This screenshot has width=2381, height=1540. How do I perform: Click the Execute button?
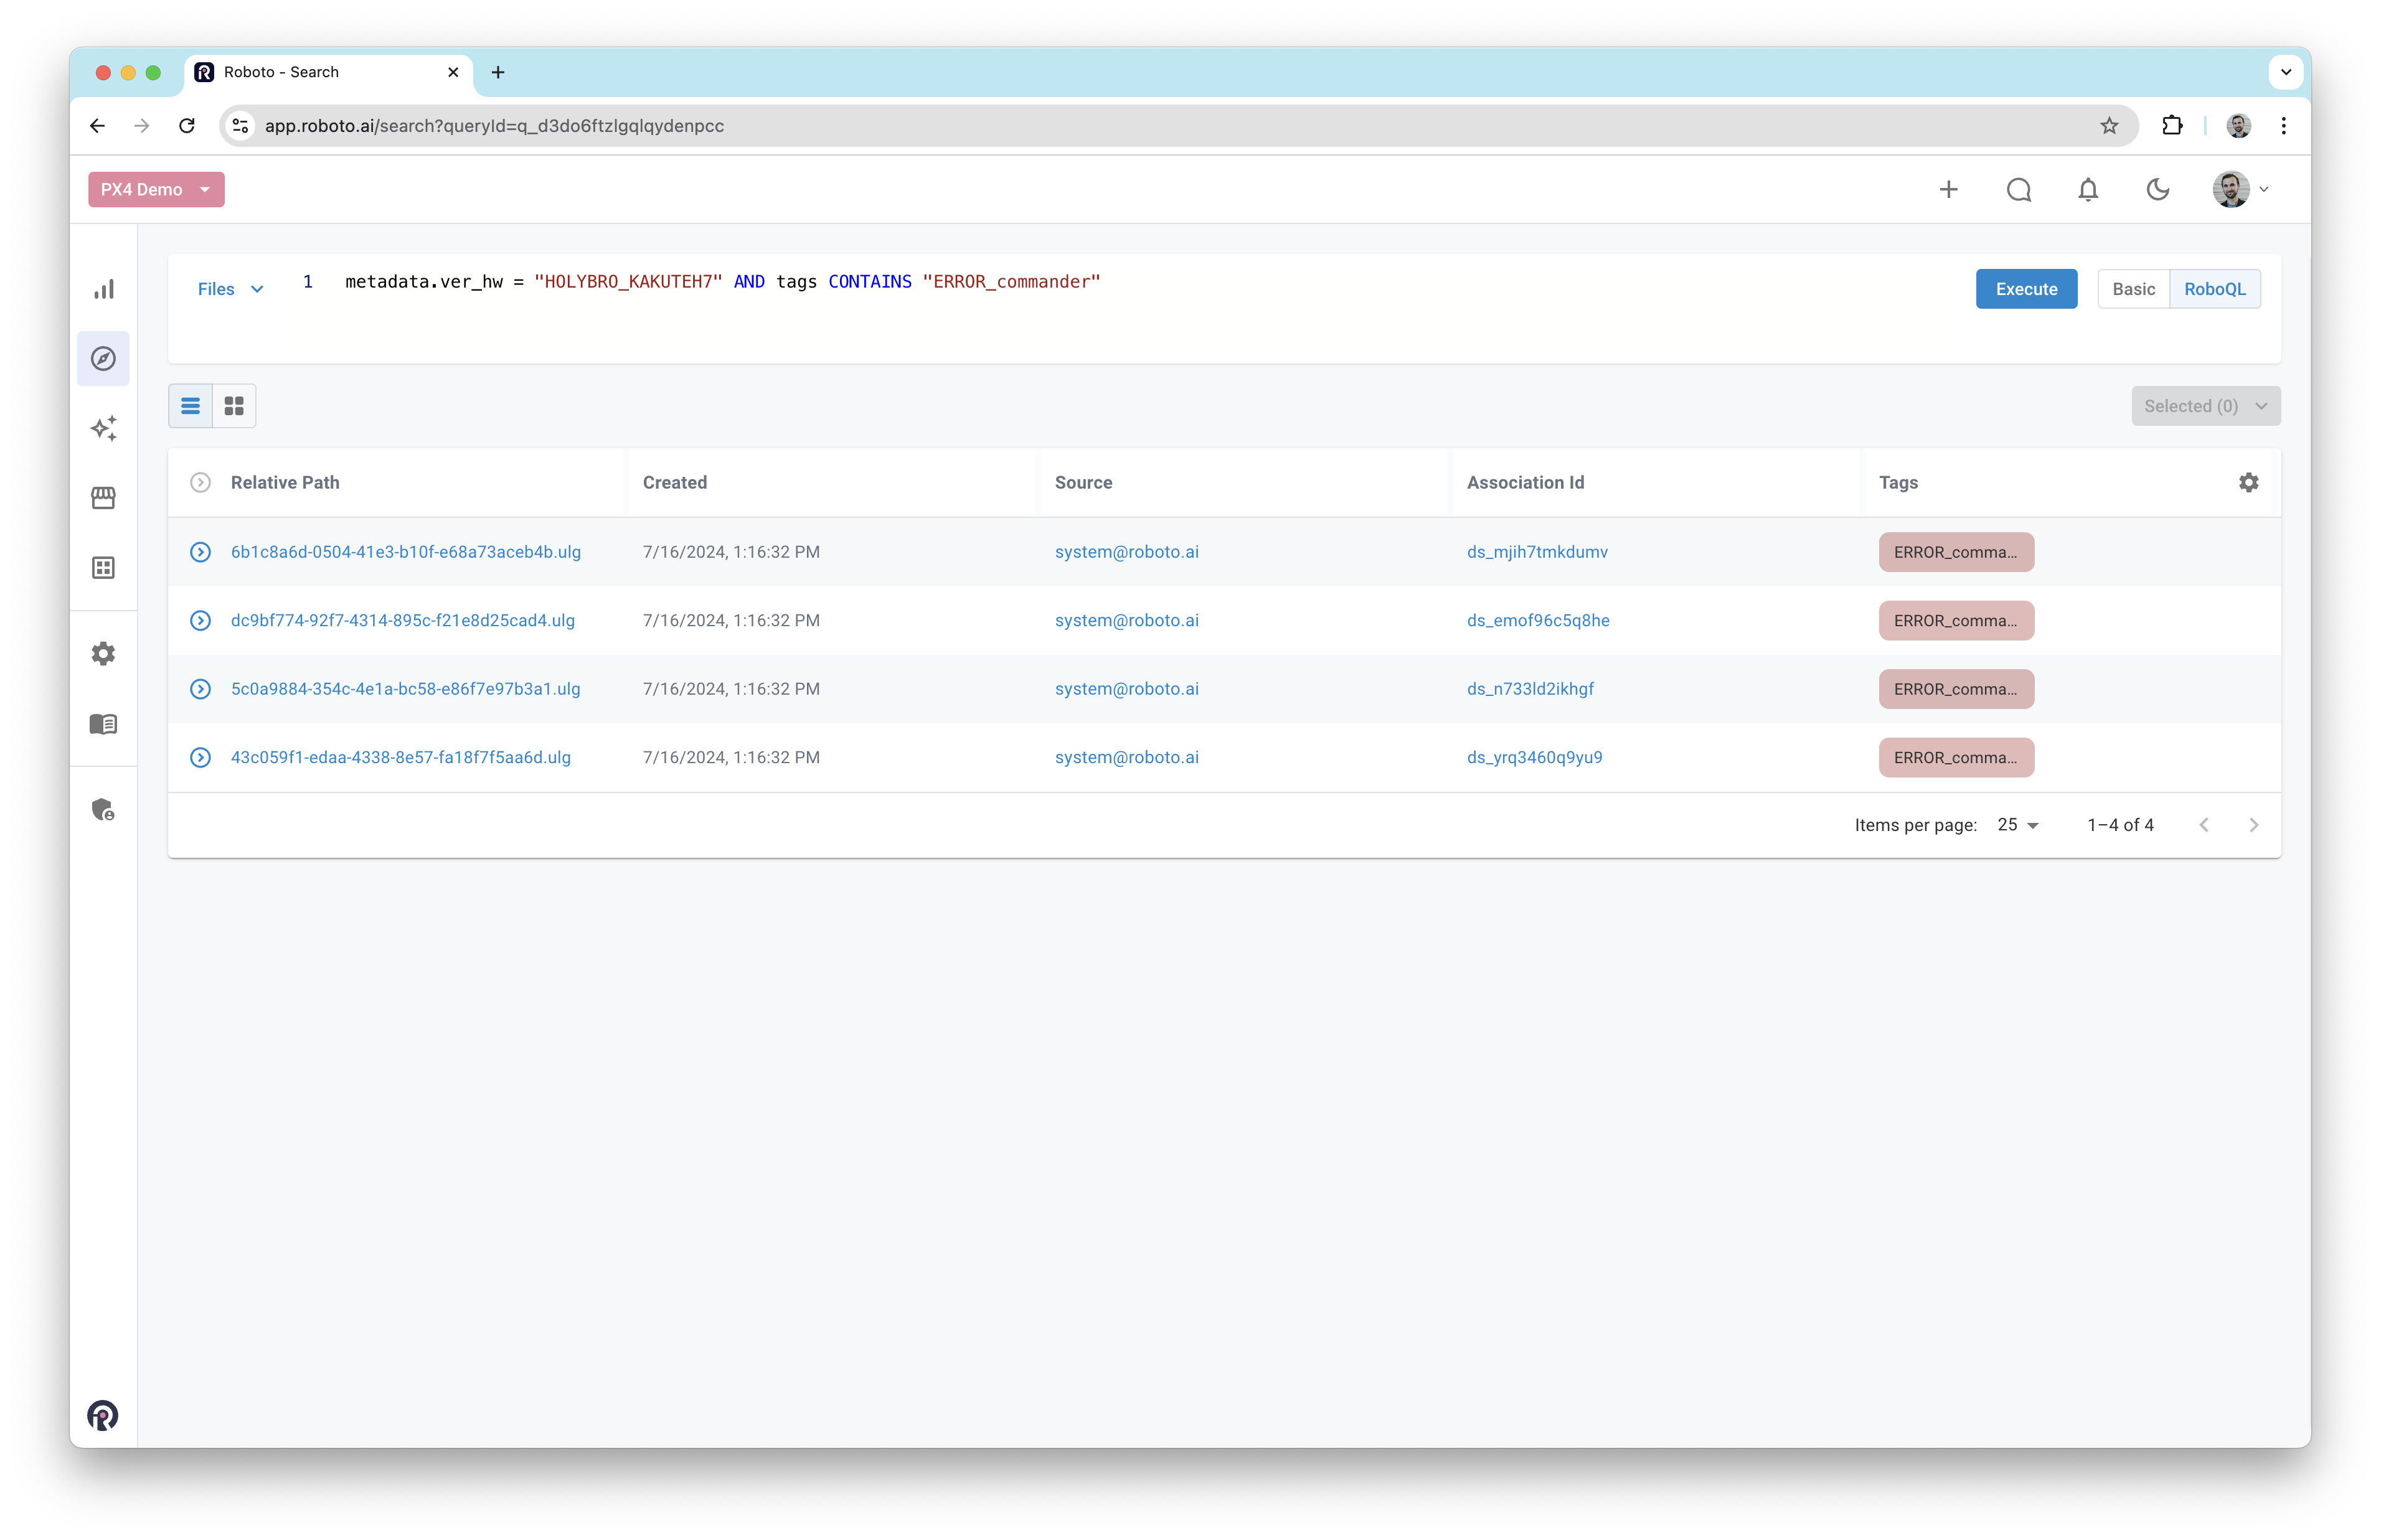coord(2026,289)
